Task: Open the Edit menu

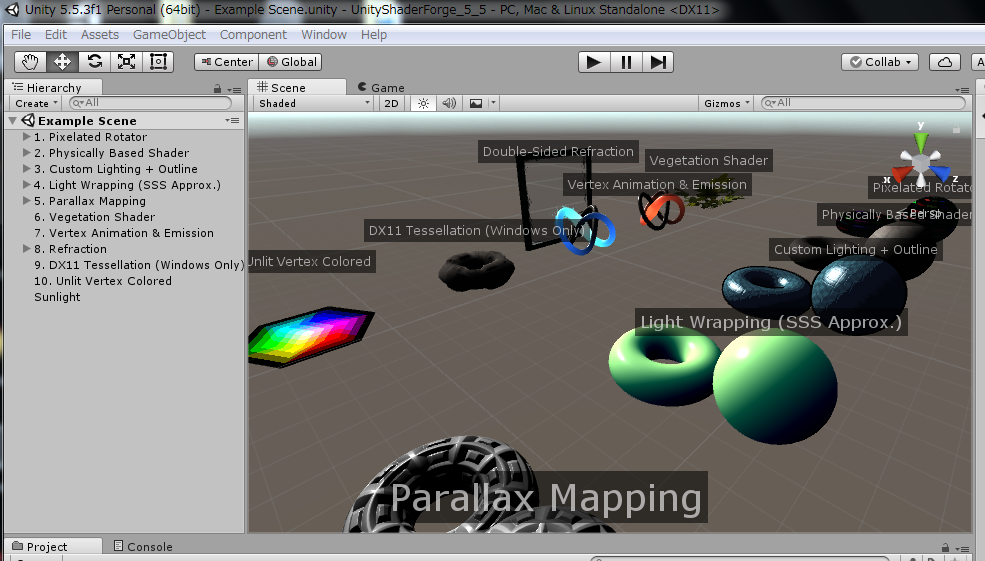Action: (55, 35)
